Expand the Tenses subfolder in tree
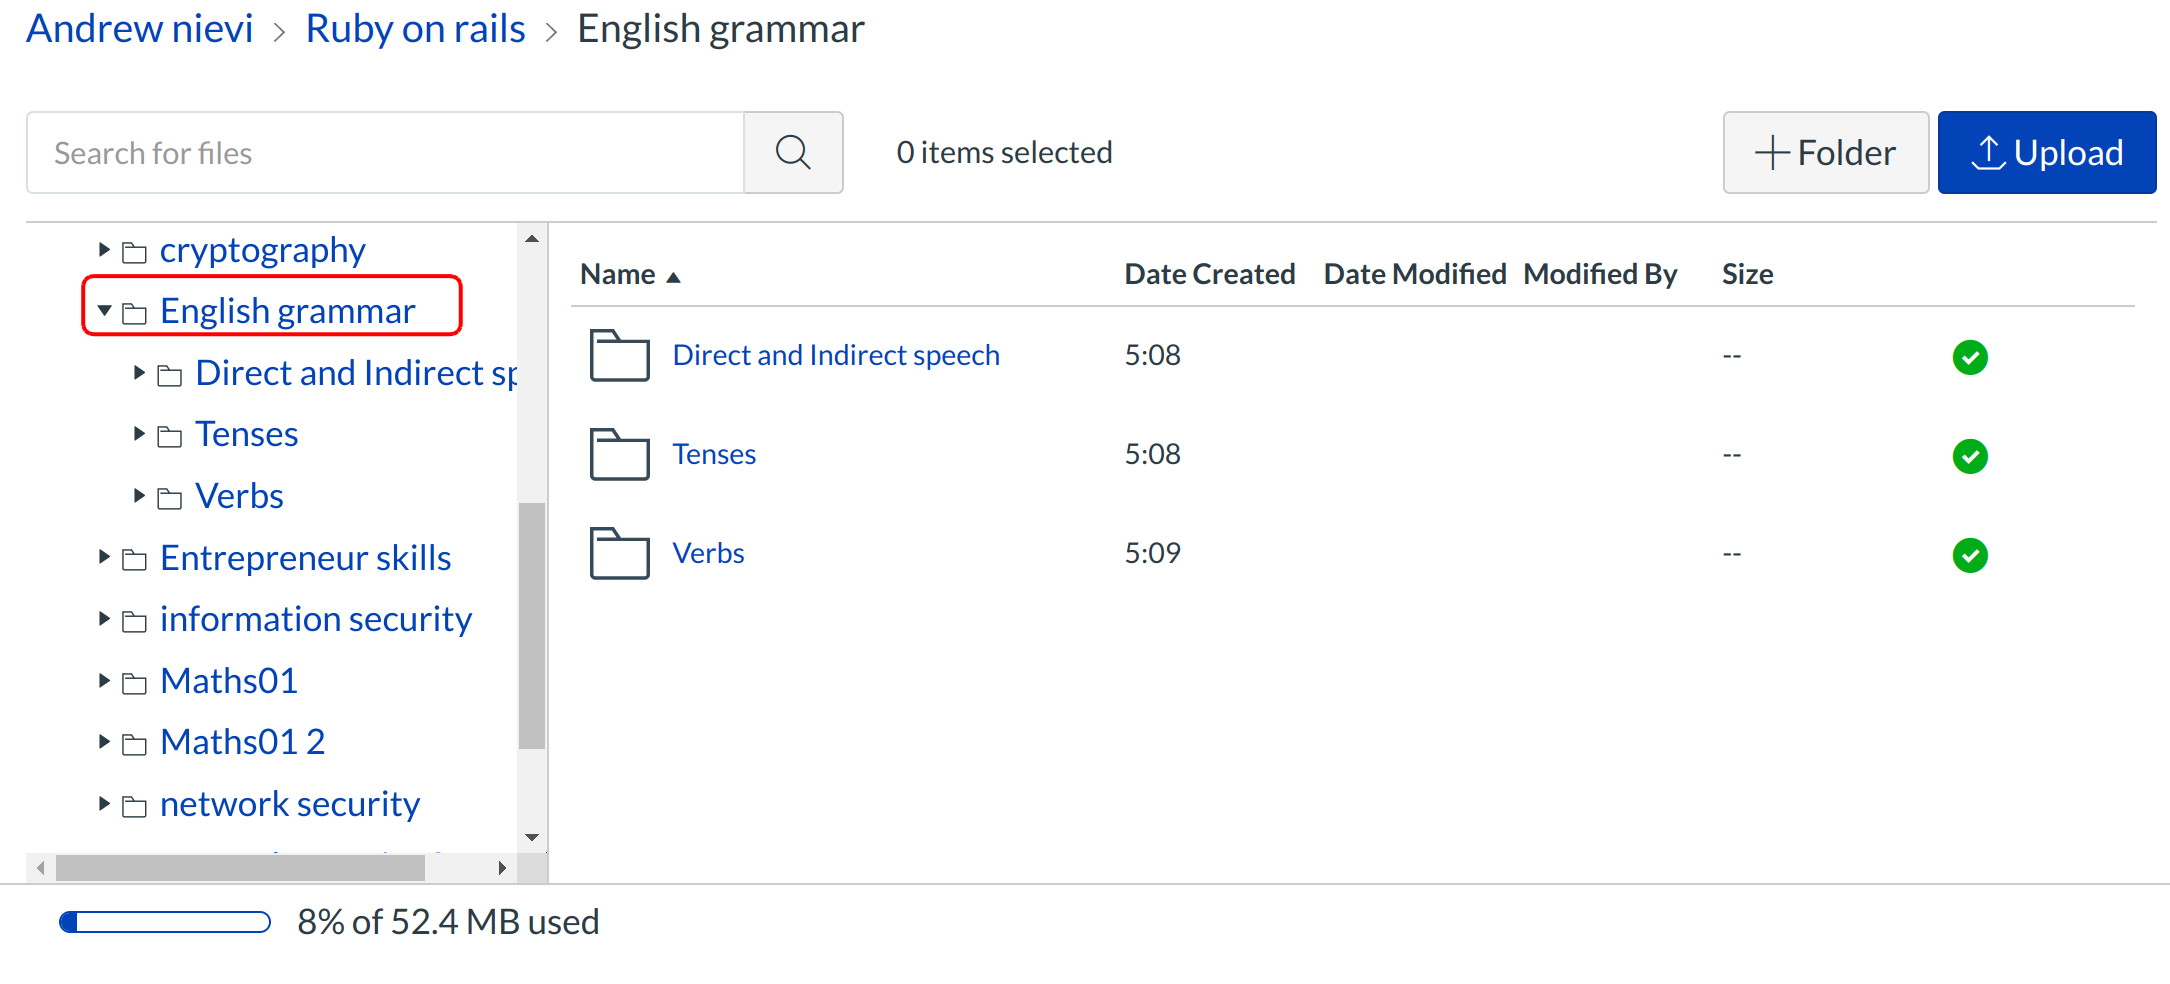Viewport: 2170px width, 984px height. tap(140, 434)
